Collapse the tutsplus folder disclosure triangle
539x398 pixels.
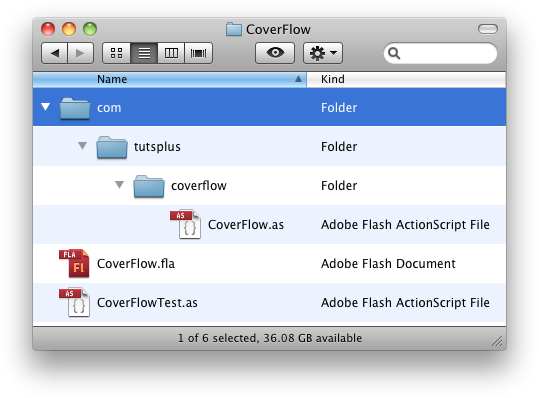pos(82,146)
